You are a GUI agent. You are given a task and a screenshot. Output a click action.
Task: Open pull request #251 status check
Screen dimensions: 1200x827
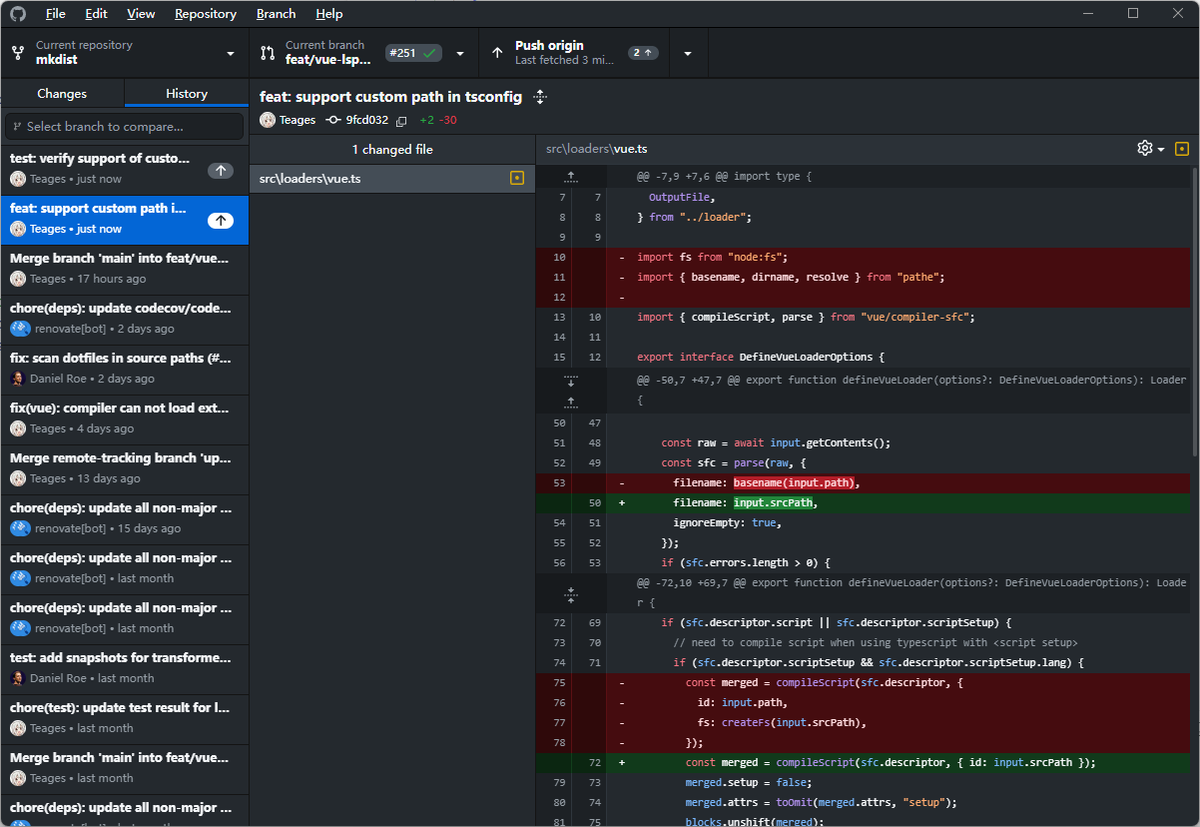pyautogui.click(x=413, y=52)
